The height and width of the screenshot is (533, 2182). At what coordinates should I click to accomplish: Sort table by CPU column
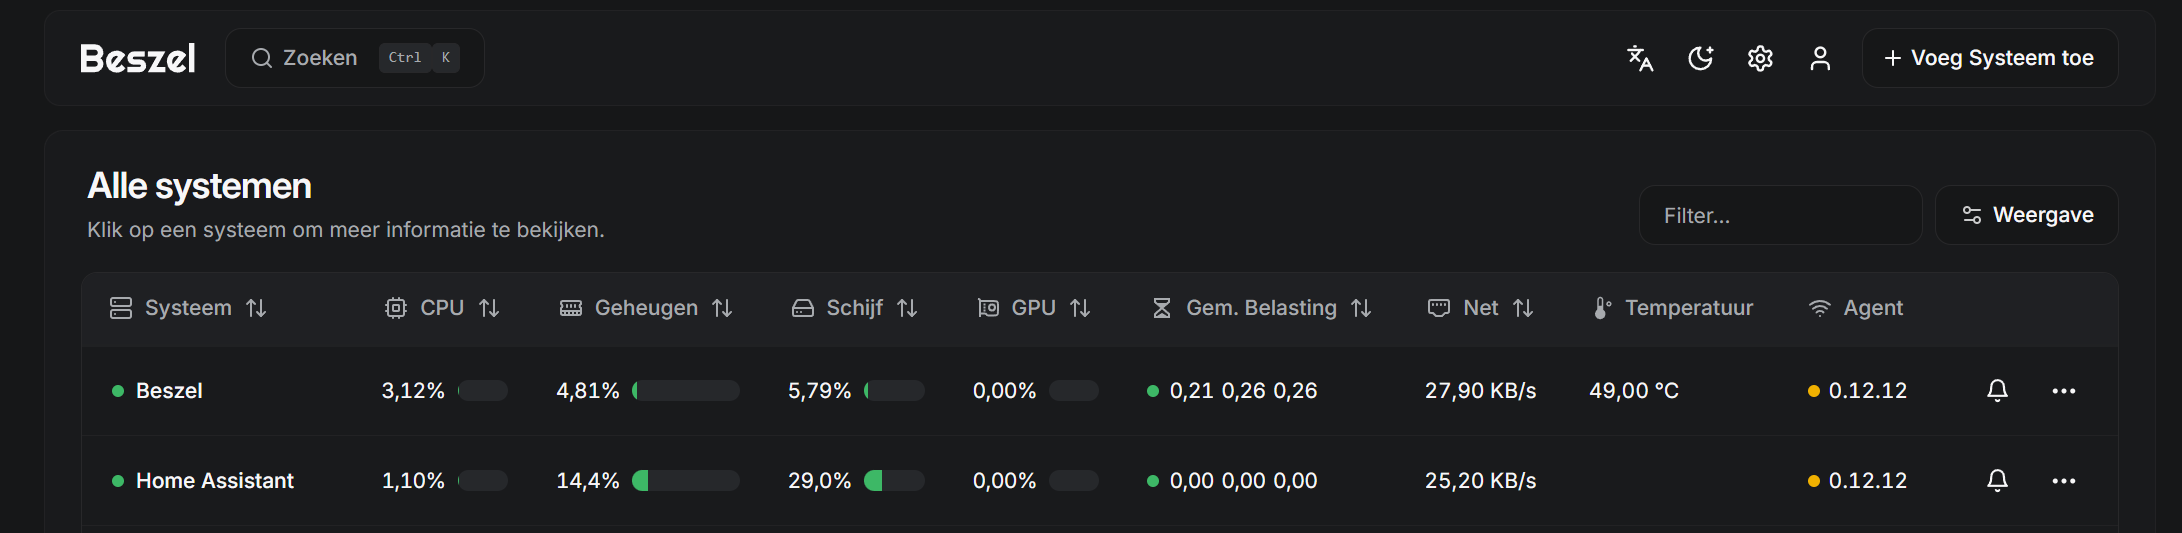(442, 308)
